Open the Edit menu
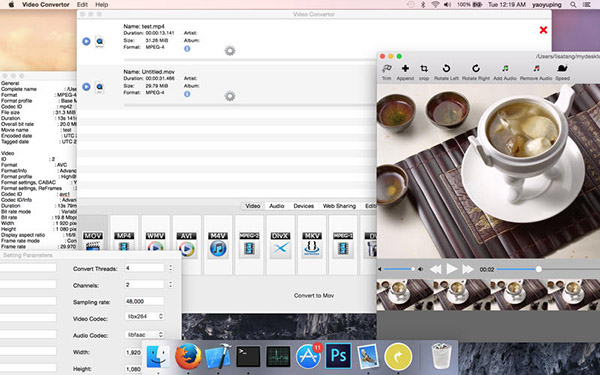 pos(82,5)
